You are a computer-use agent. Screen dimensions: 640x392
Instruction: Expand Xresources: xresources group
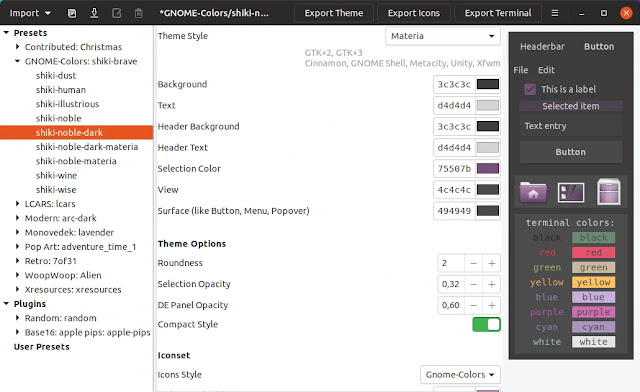[17, 290]
